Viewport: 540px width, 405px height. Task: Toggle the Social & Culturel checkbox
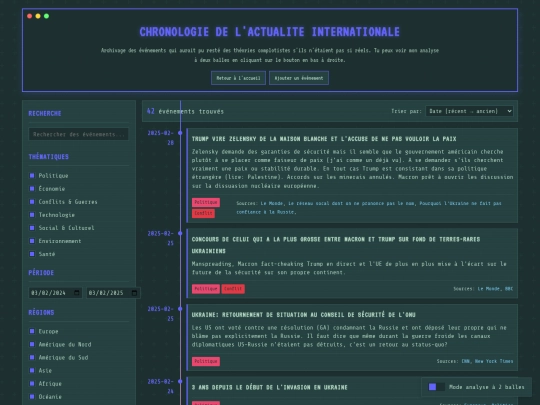(32, 228)
